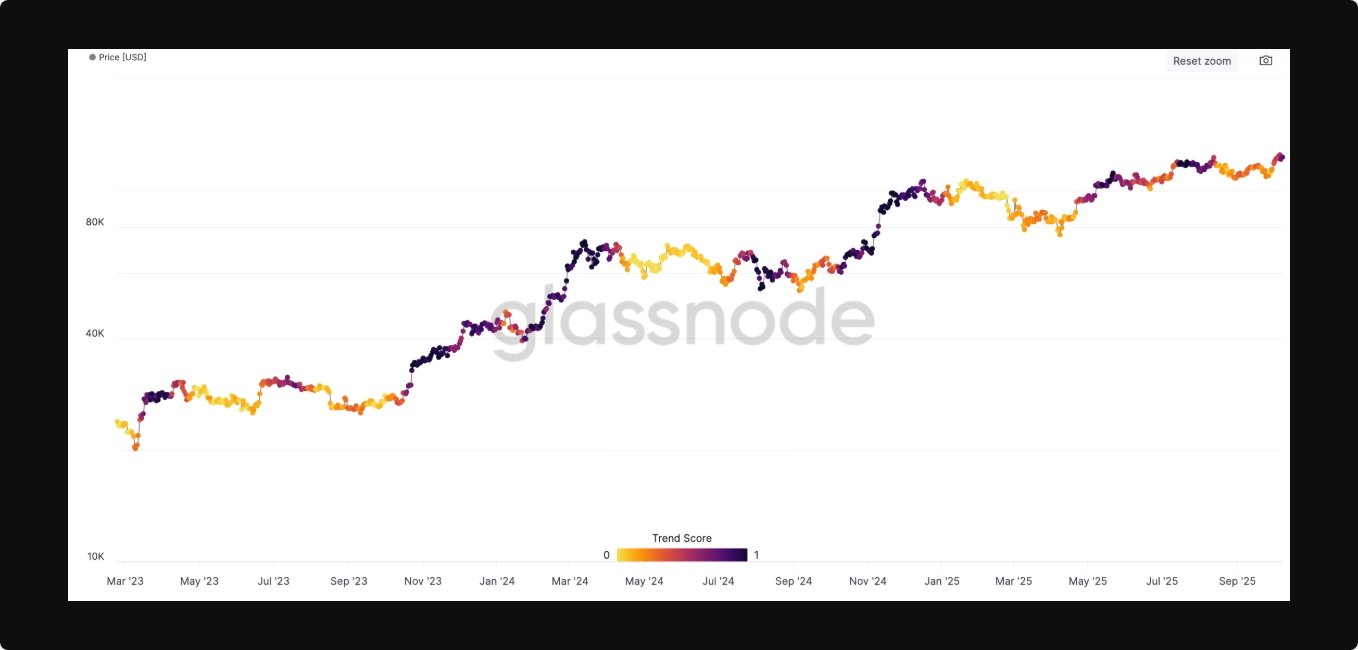Click the 40K price axis label
Image resolution: width=1358 pixels, height=650 pixels.
pos(95,333)
